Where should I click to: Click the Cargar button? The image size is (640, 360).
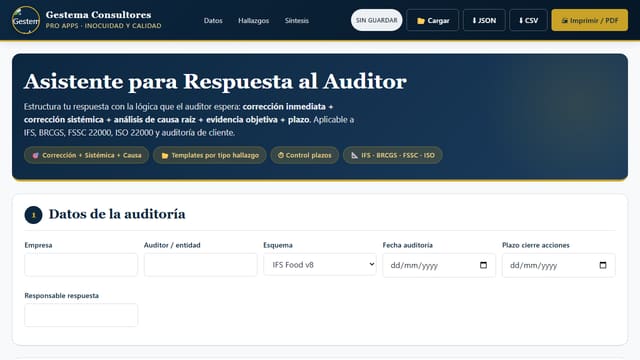pyautogui.click(x=433, y=20)
